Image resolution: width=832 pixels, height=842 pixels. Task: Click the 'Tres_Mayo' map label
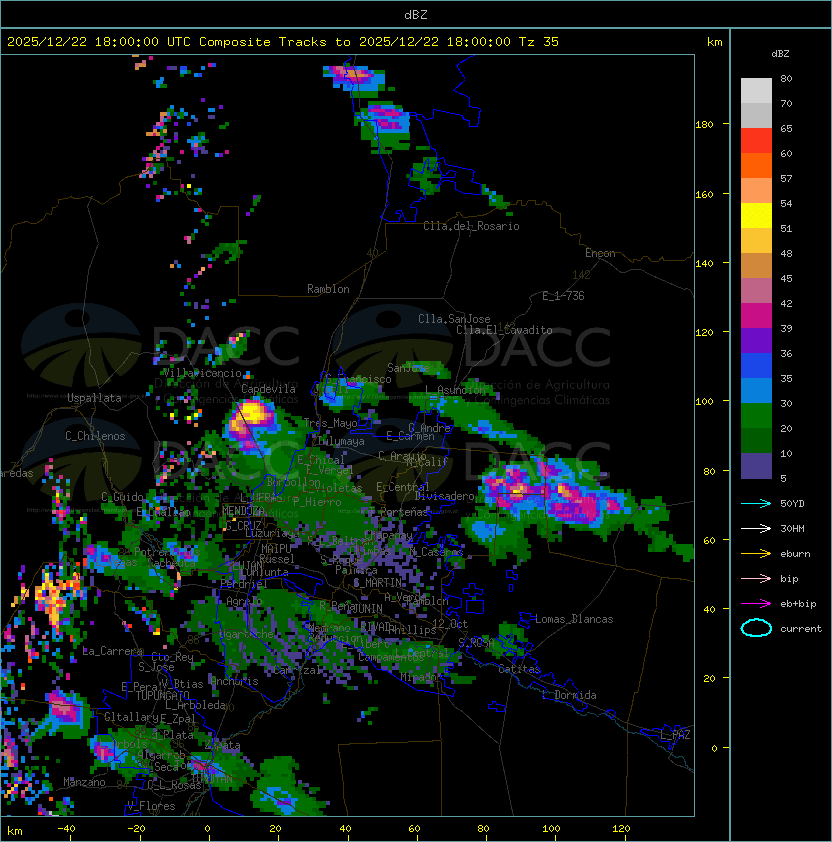click(x=330, y=423)
